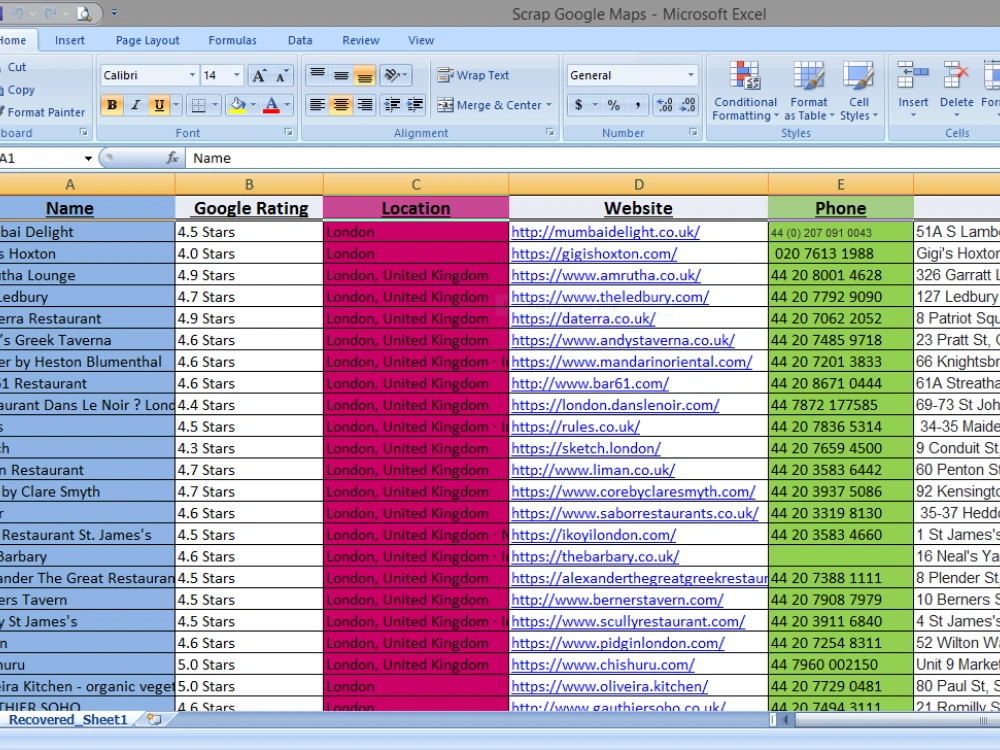The image size is (1000, 750).
Task: Apply middle vertical alignment
Action: click(x=341, y=75)
